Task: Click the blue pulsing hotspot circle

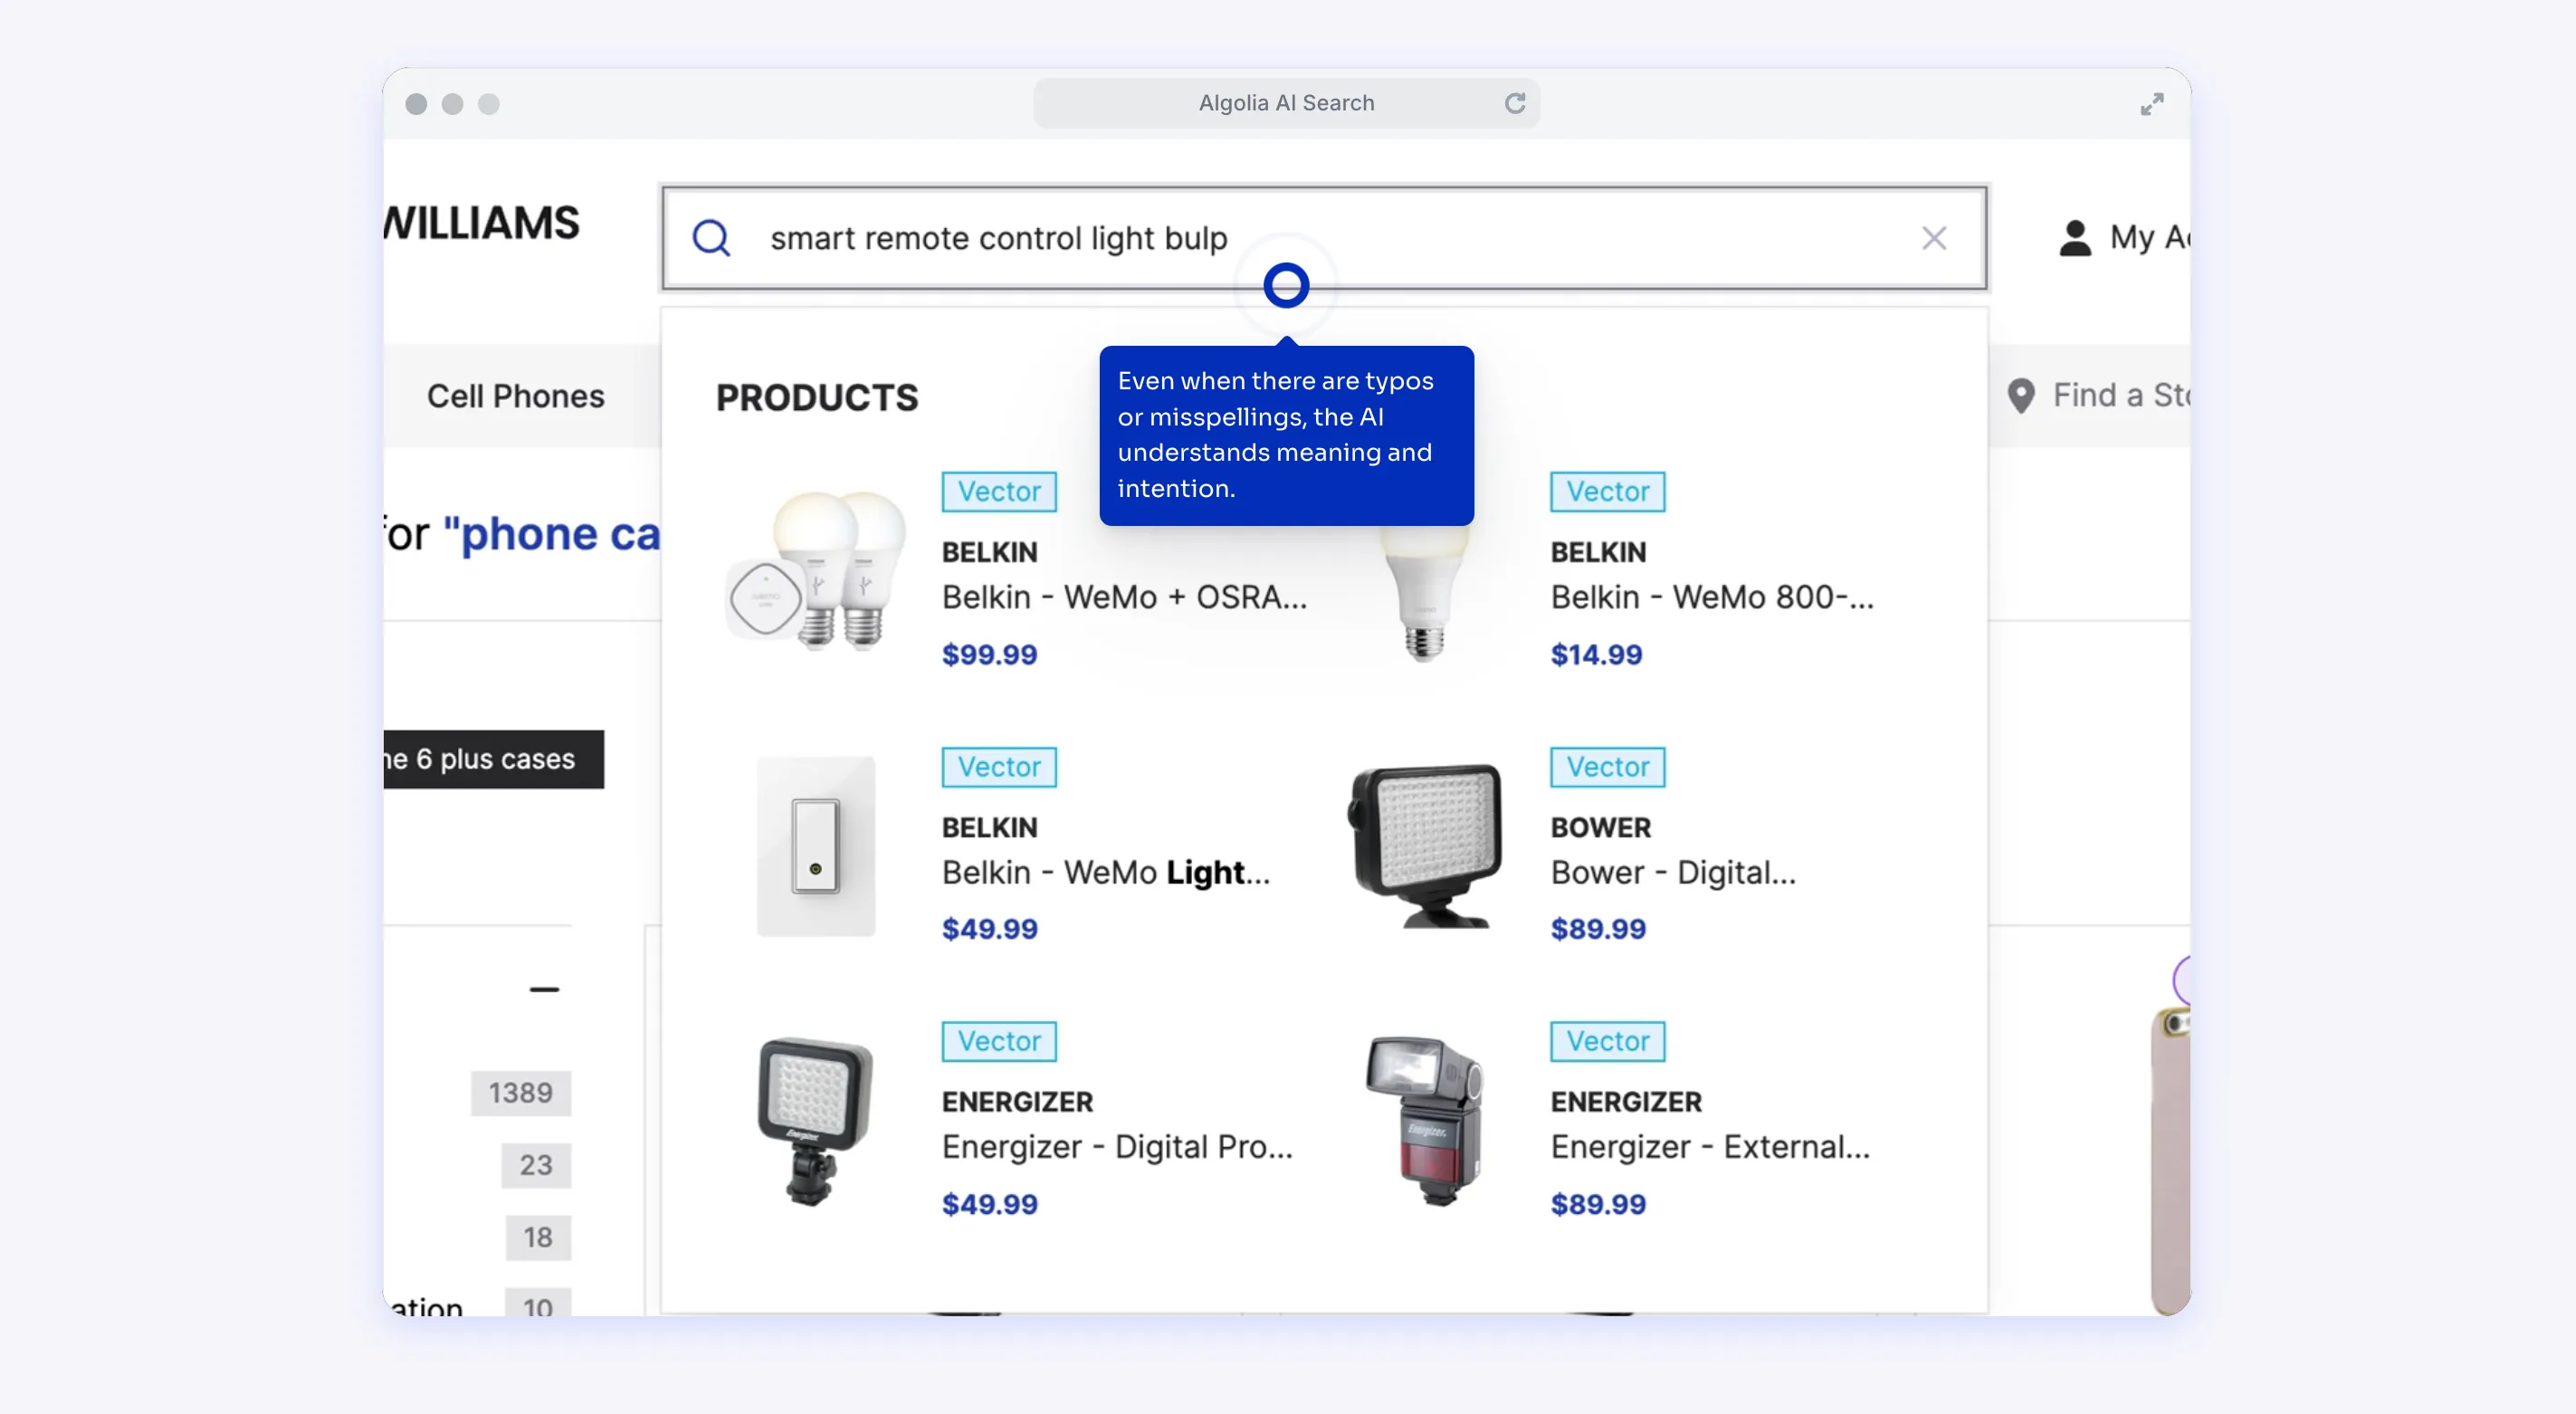Action: point(1286,286)
